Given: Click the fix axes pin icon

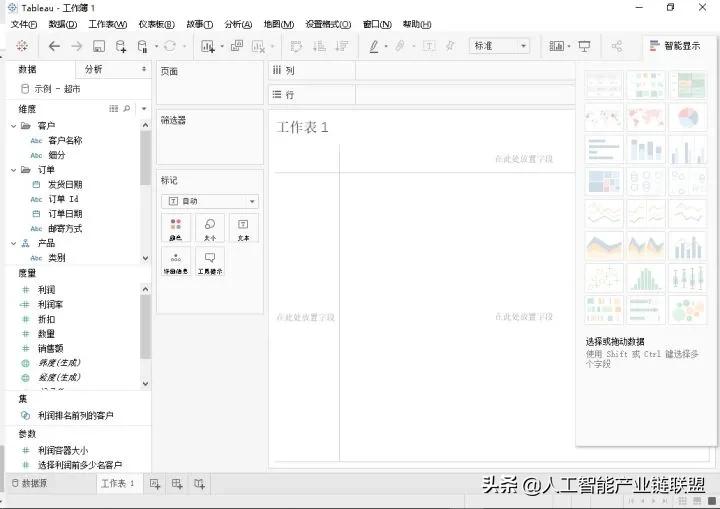Looking at the screenshot, I should point(451,46).
